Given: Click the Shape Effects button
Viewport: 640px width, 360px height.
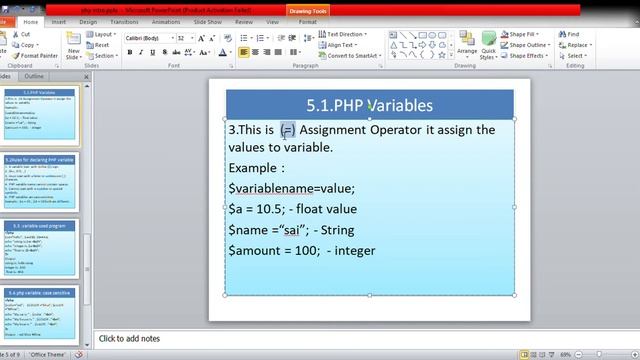Looking at the screenshot, I should 524,56.
